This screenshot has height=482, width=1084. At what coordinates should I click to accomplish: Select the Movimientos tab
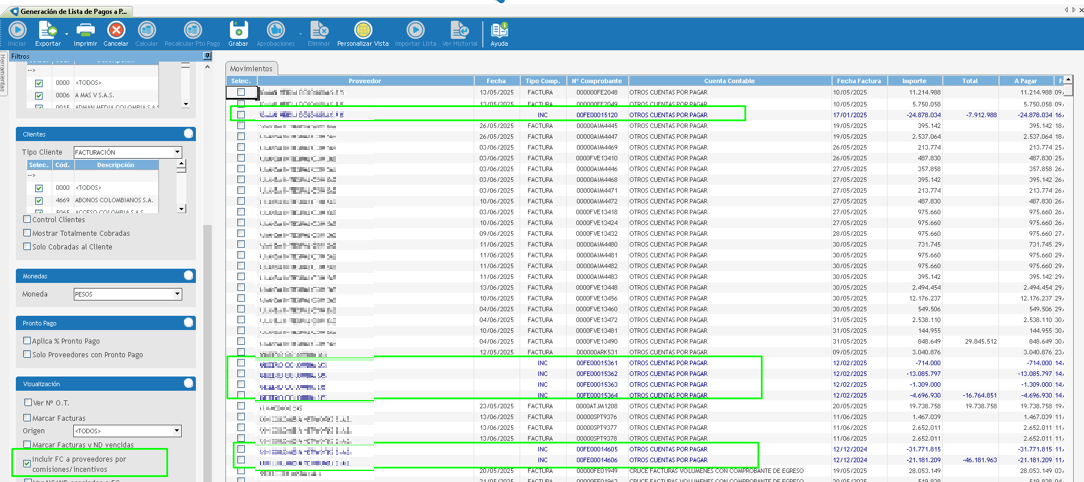click(251, 69)
